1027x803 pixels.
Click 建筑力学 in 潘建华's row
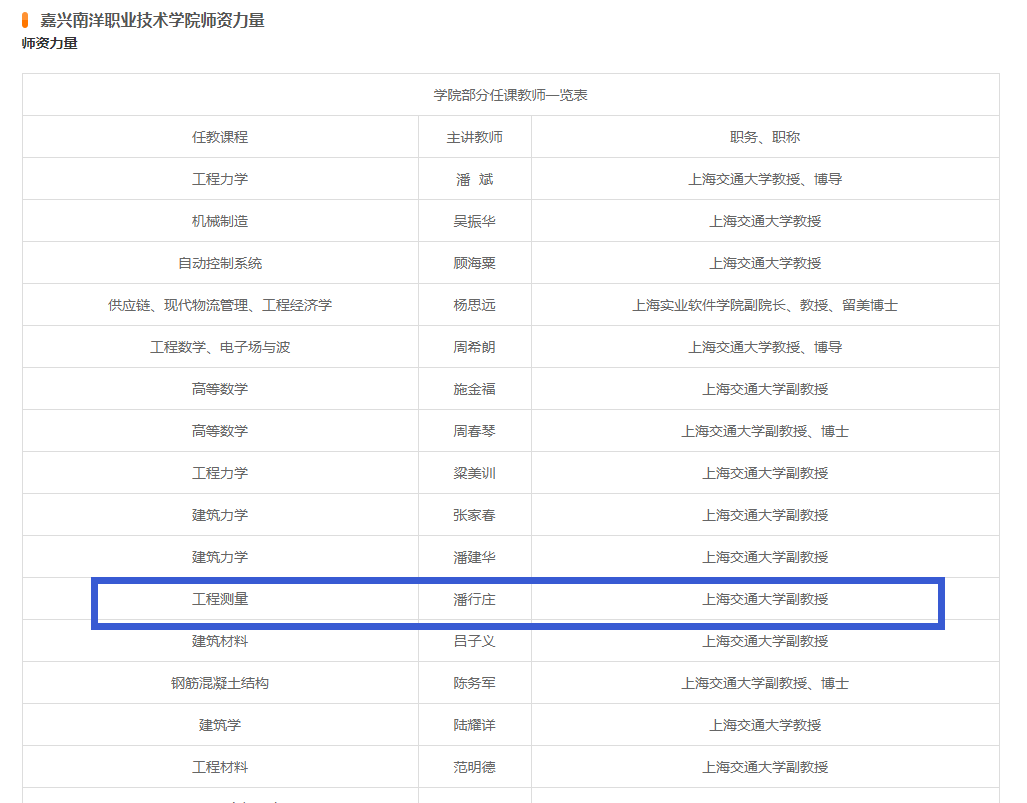pos(220,557)
